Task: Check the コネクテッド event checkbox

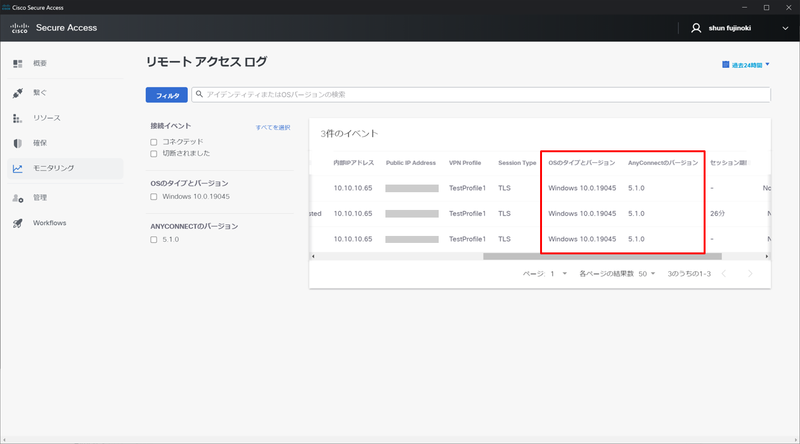Action: pyautogui.click(x=154, y=142)
